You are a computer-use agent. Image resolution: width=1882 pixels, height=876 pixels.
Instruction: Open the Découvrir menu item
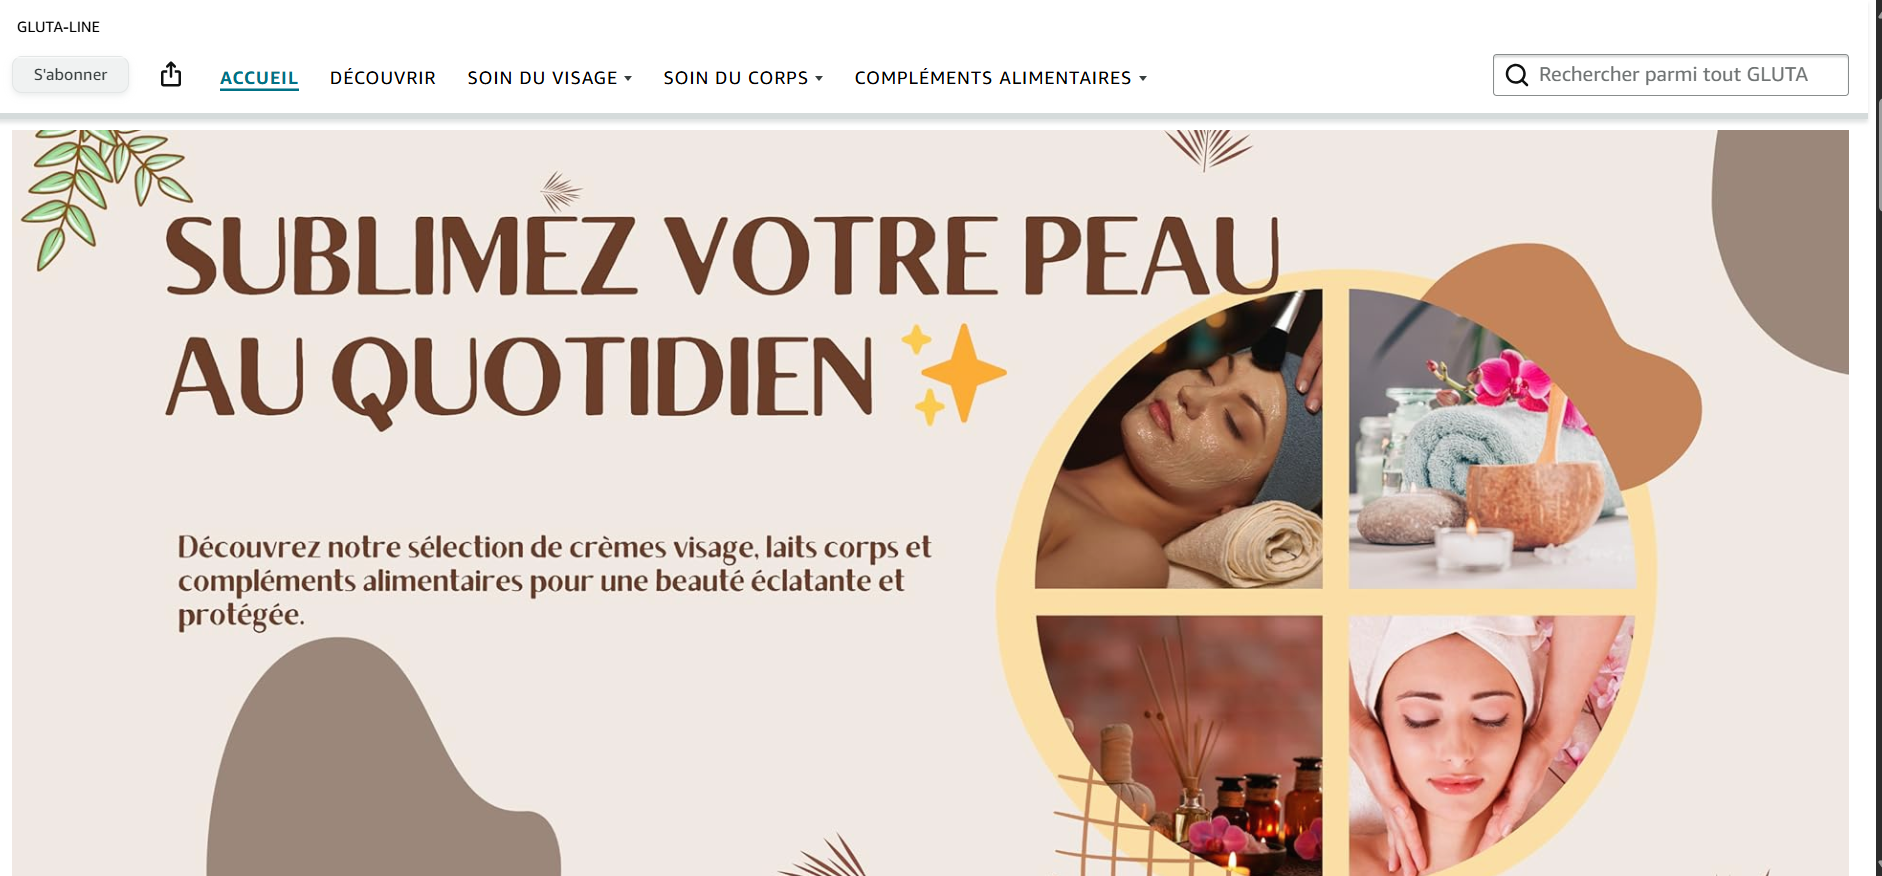pos(383,78)
